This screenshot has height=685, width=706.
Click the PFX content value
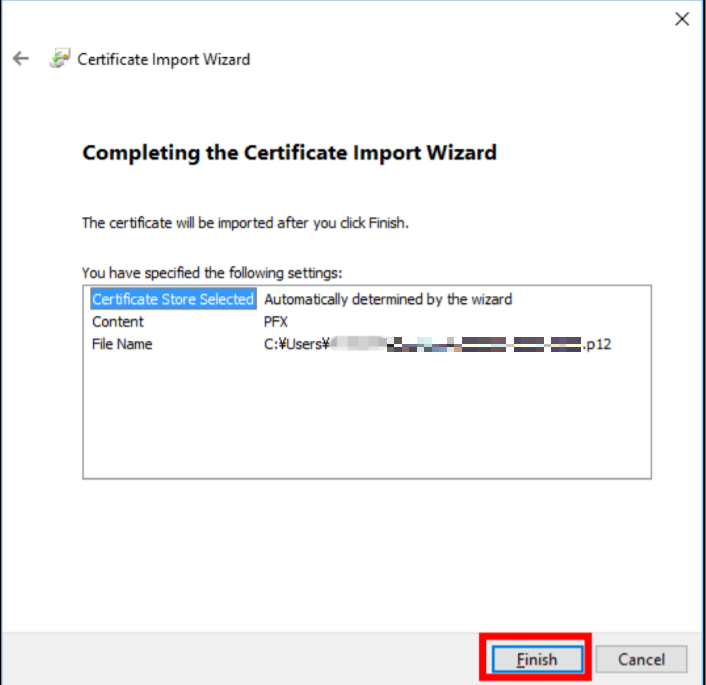coord(277,322)
